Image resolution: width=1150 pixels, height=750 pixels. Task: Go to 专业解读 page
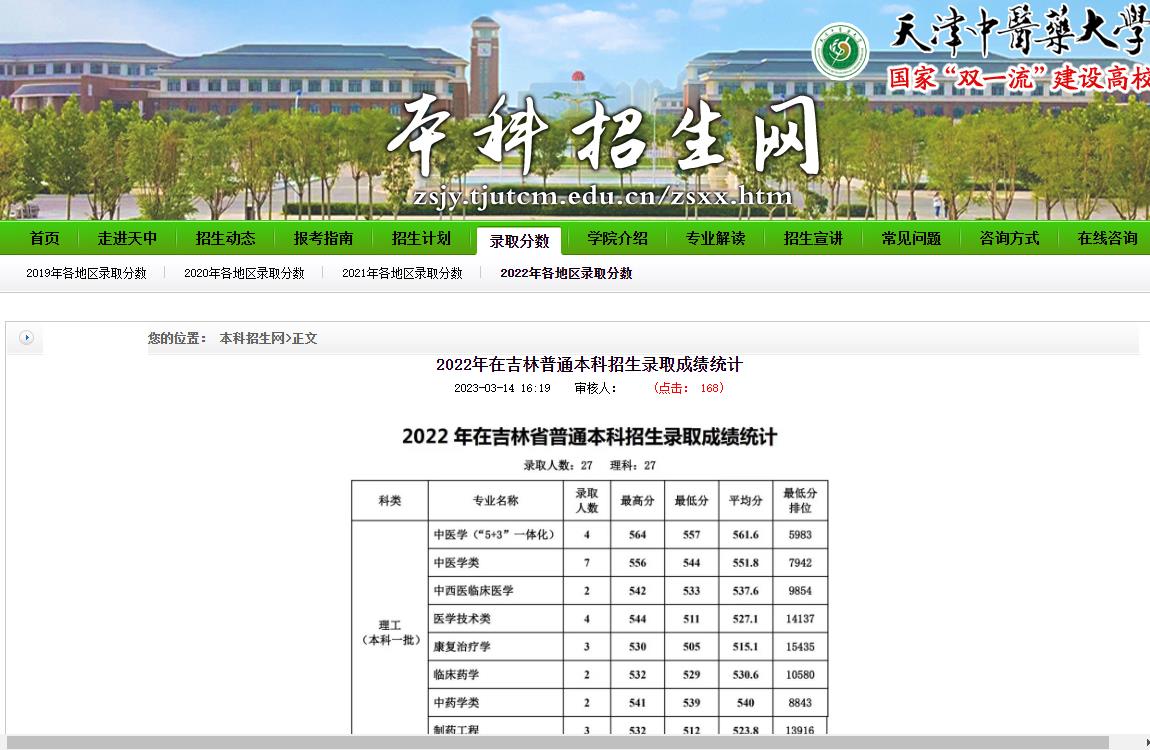point(715,238)
